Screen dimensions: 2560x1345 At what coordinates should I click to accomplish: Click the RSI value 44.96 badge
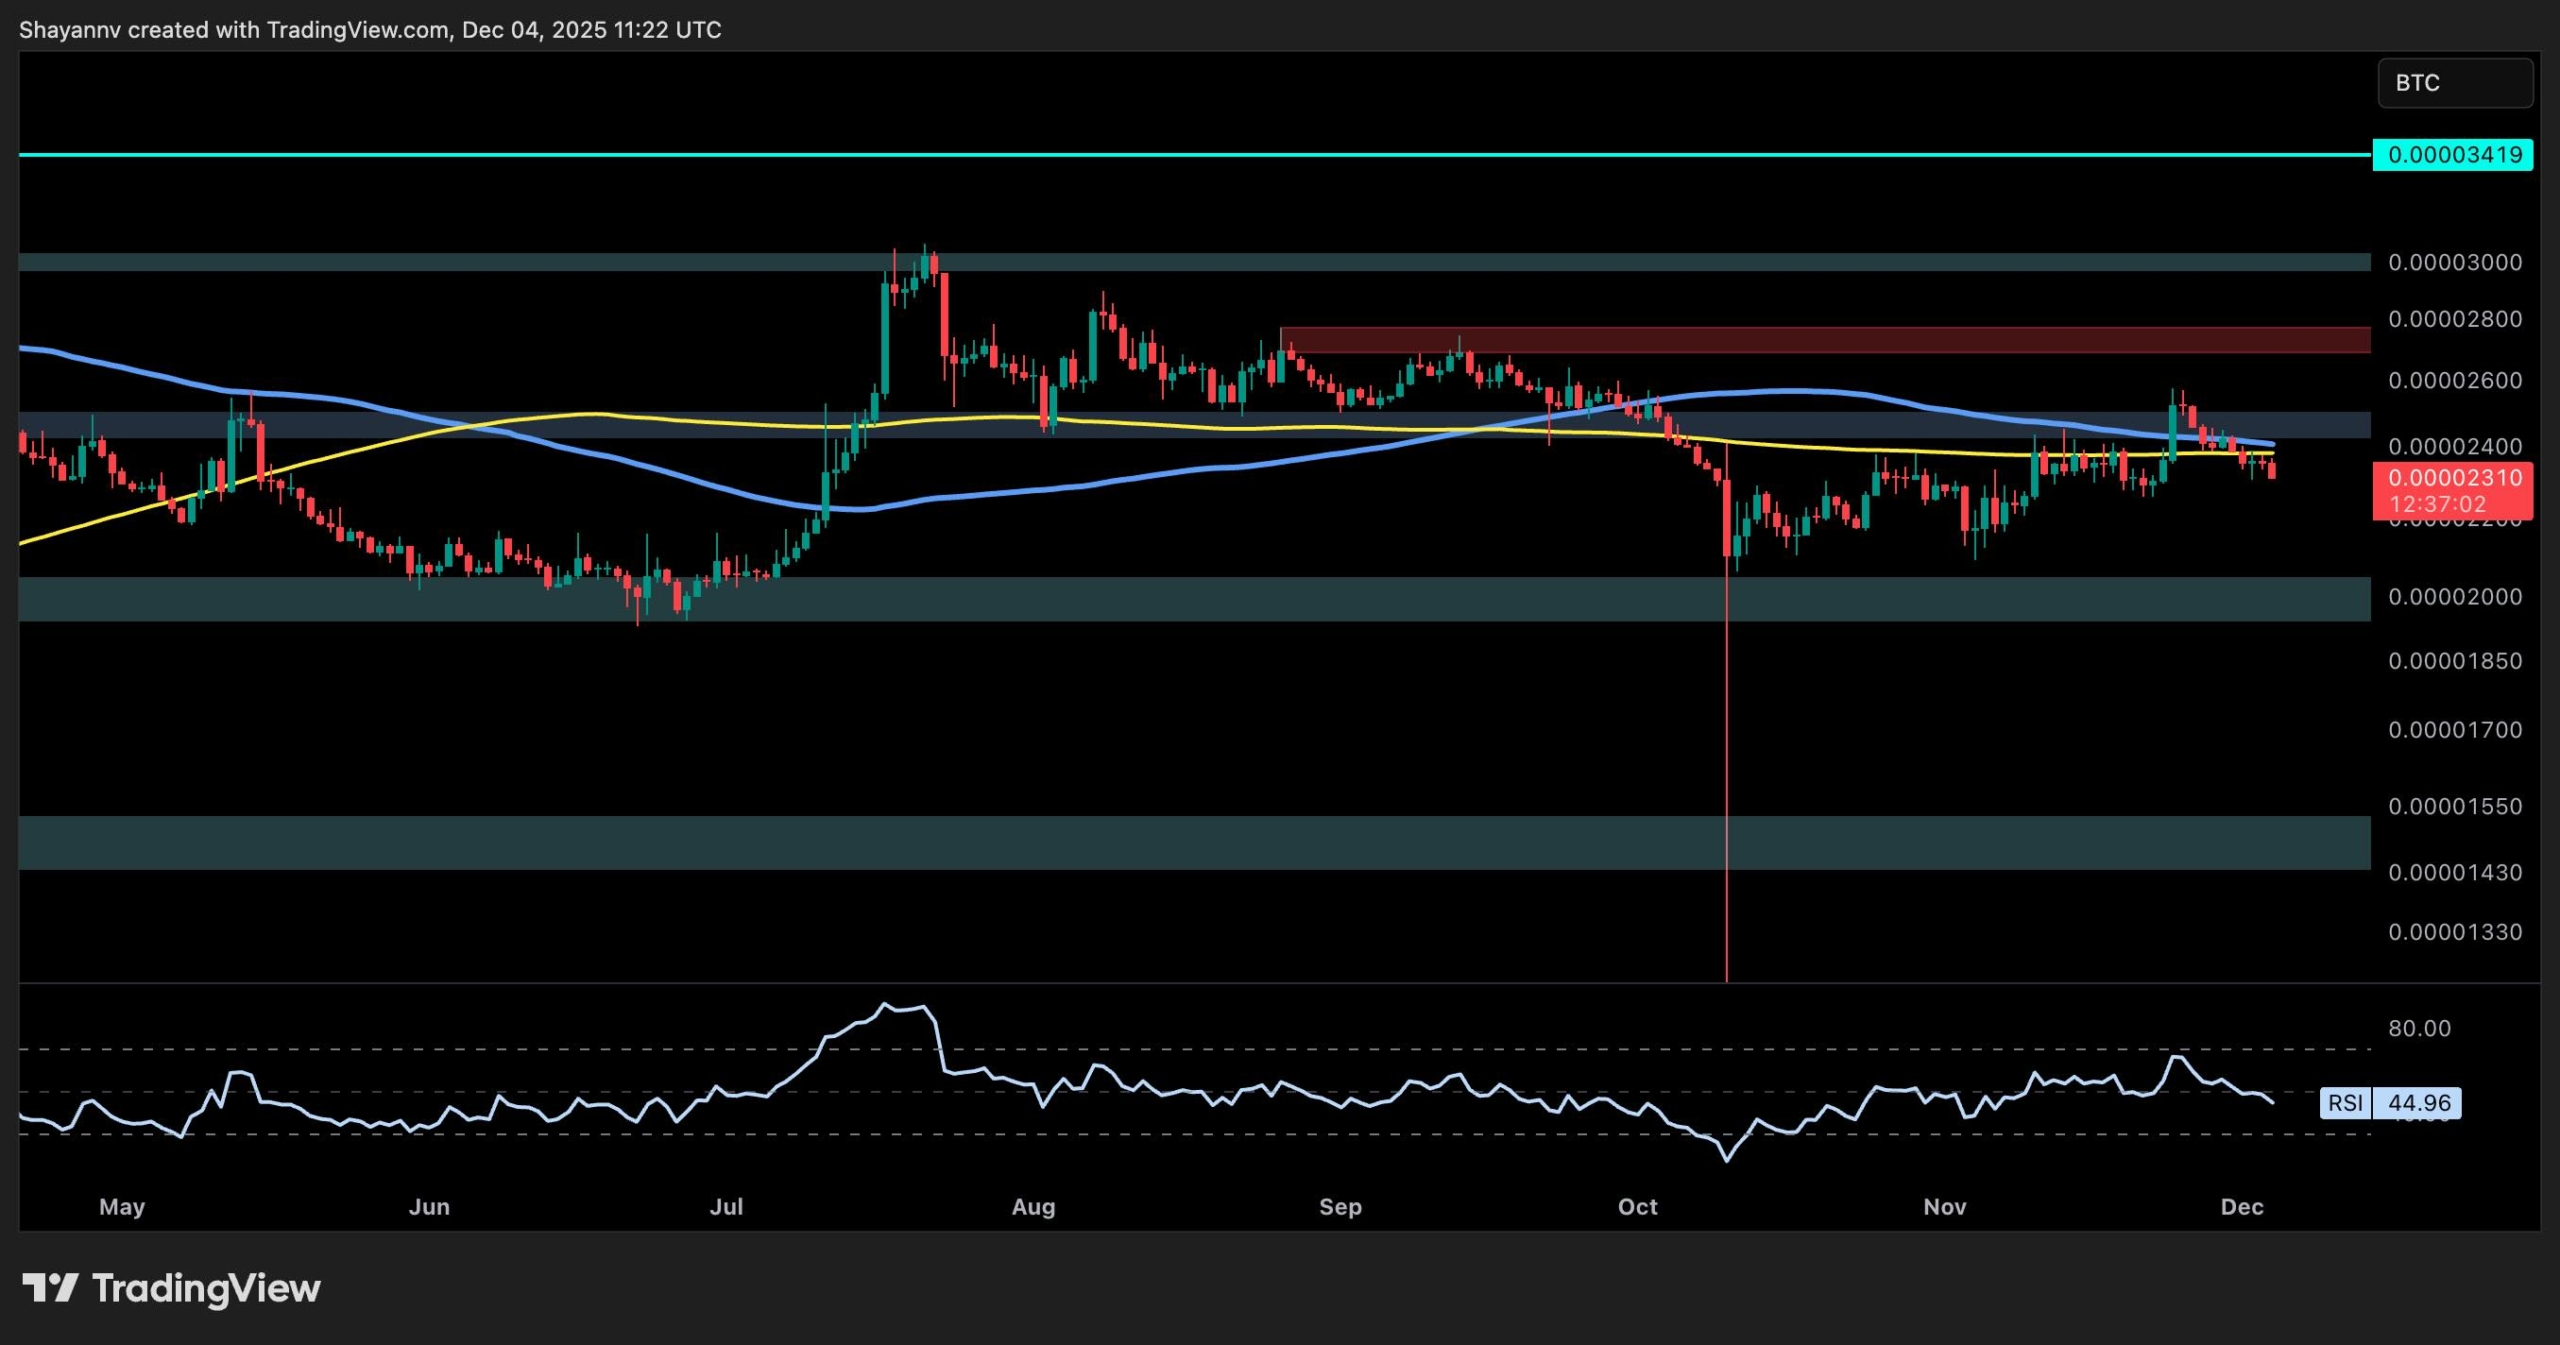point(2418,1103)
